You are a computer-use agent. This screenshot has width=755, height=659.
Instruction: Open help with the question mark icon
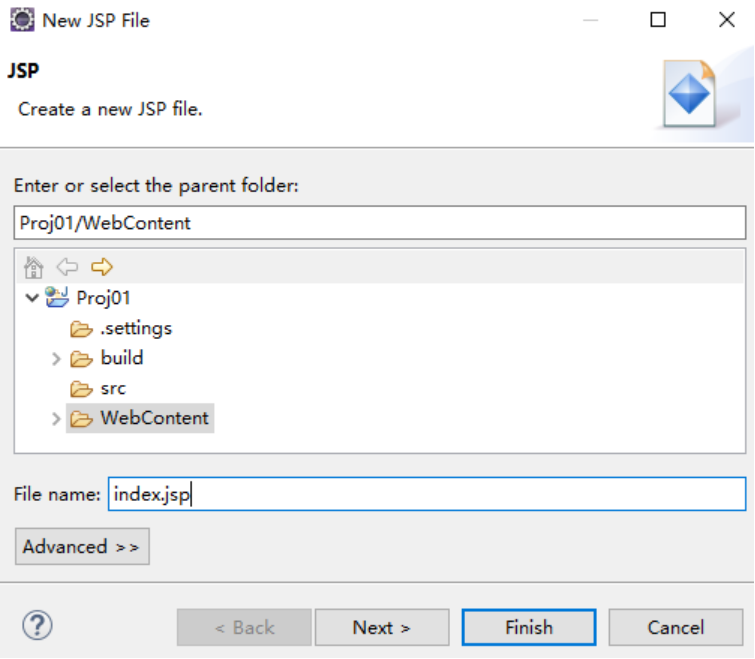click(x=37, y=626)
